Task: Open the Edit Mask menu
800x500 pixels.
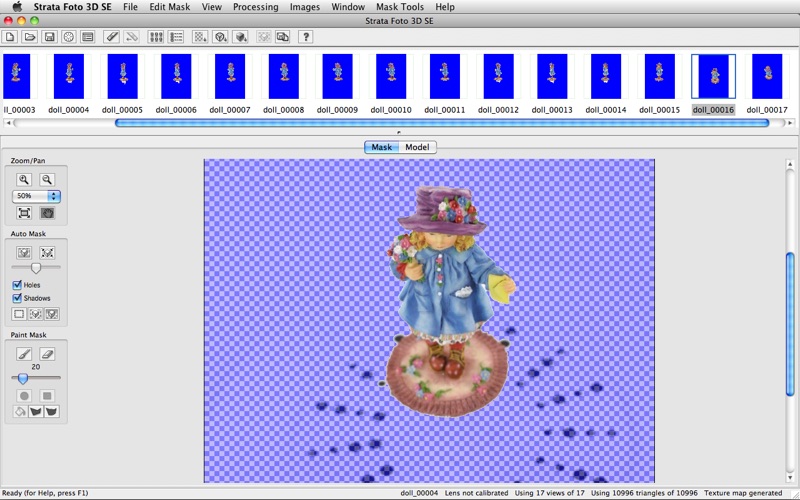Action: tap(170, 7)
